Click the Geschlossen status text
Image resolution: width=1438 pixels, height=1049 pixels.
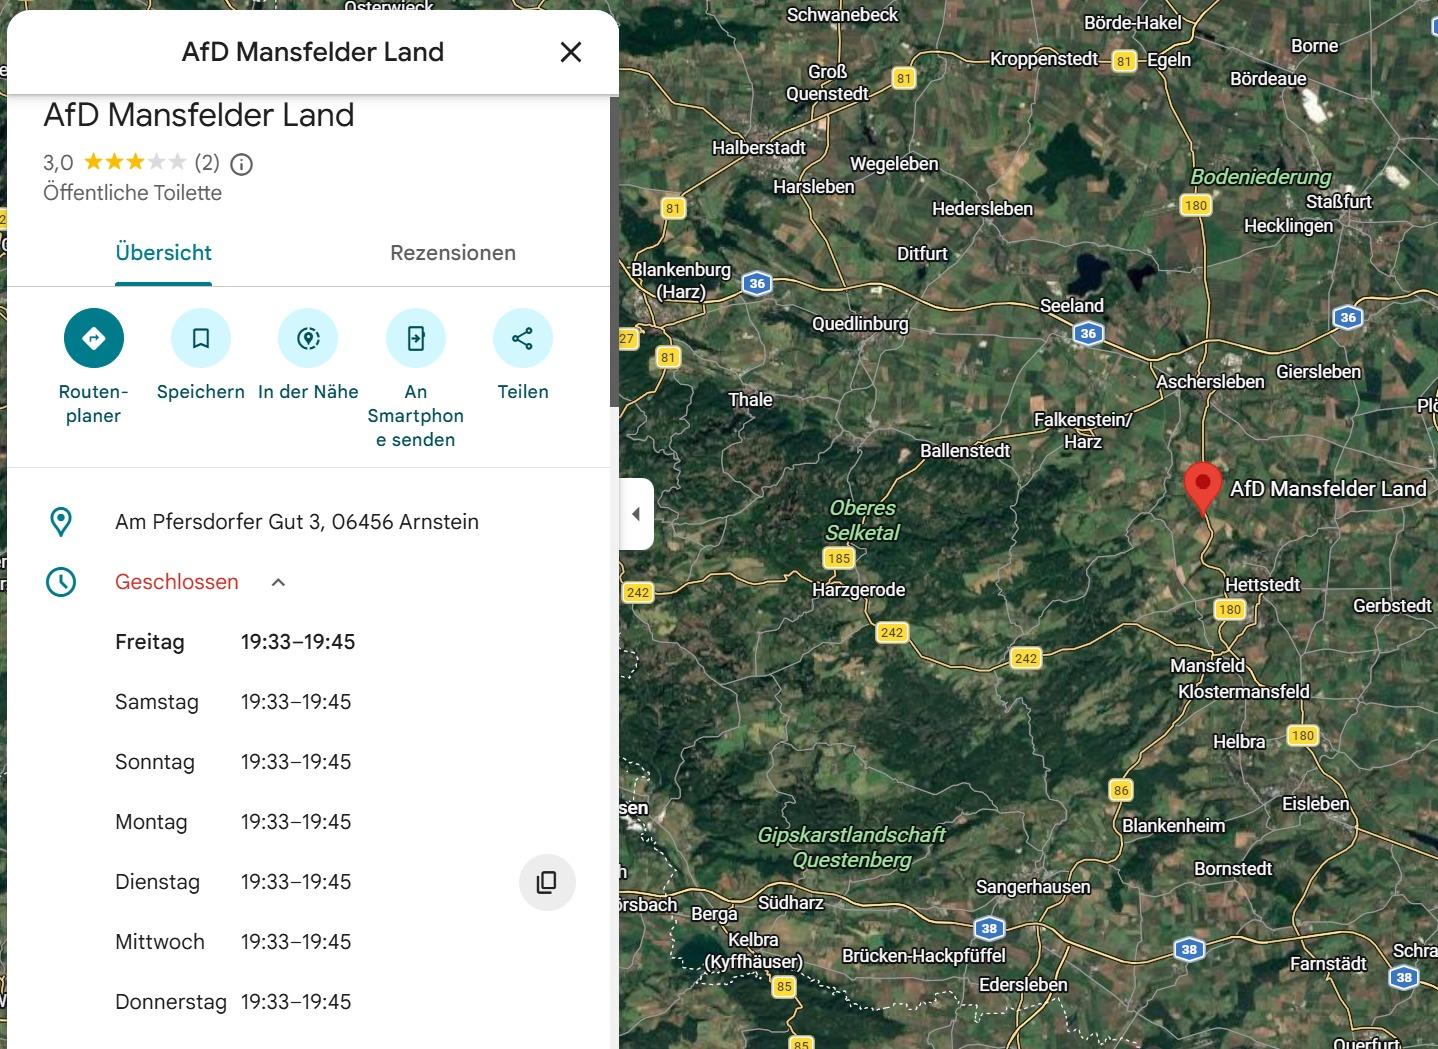coord(177,582)
